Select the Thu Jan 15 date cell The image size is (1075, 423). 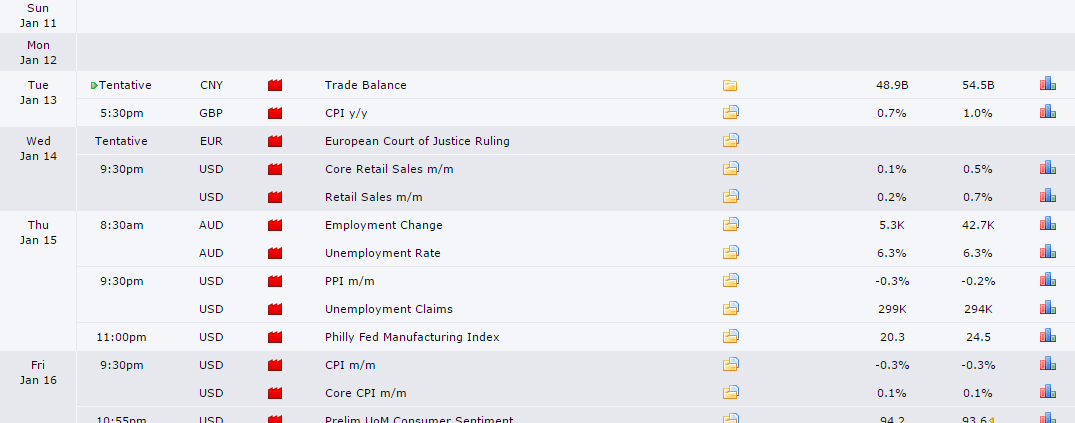click(x=38, y=232)
